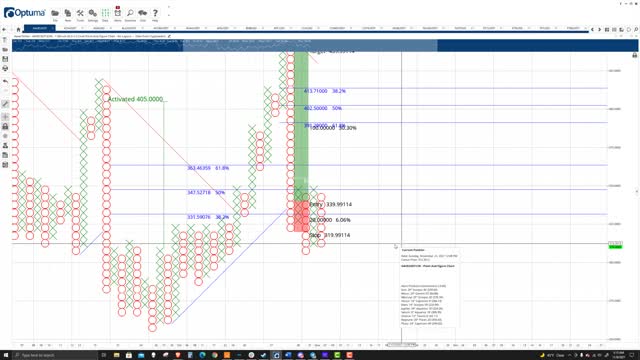Click the save disk icon in left toolbar

[5, 59]
